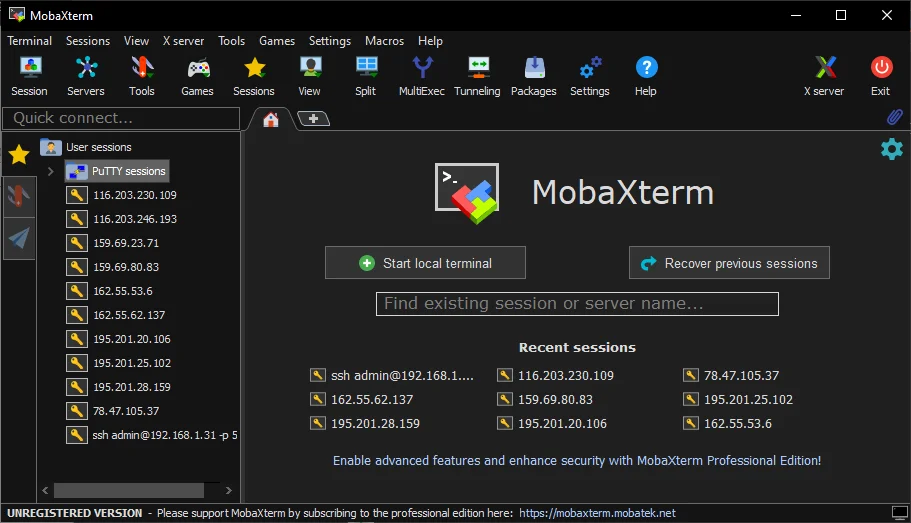
Task: Click Recover previous sessions button
Action: (x=729, y=263)
